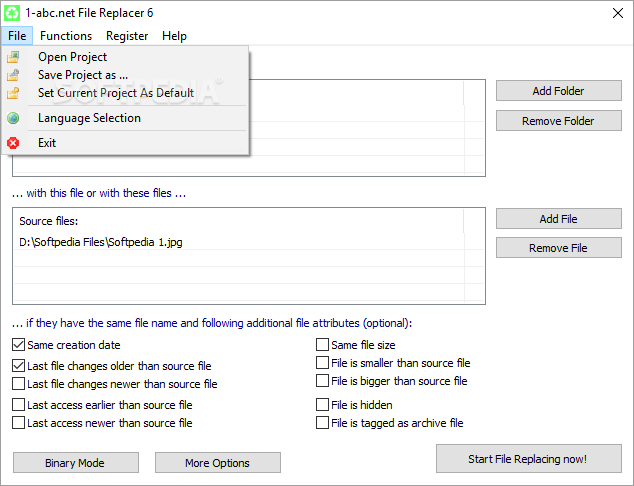Switch to Binary Mode

click(76, 463)
